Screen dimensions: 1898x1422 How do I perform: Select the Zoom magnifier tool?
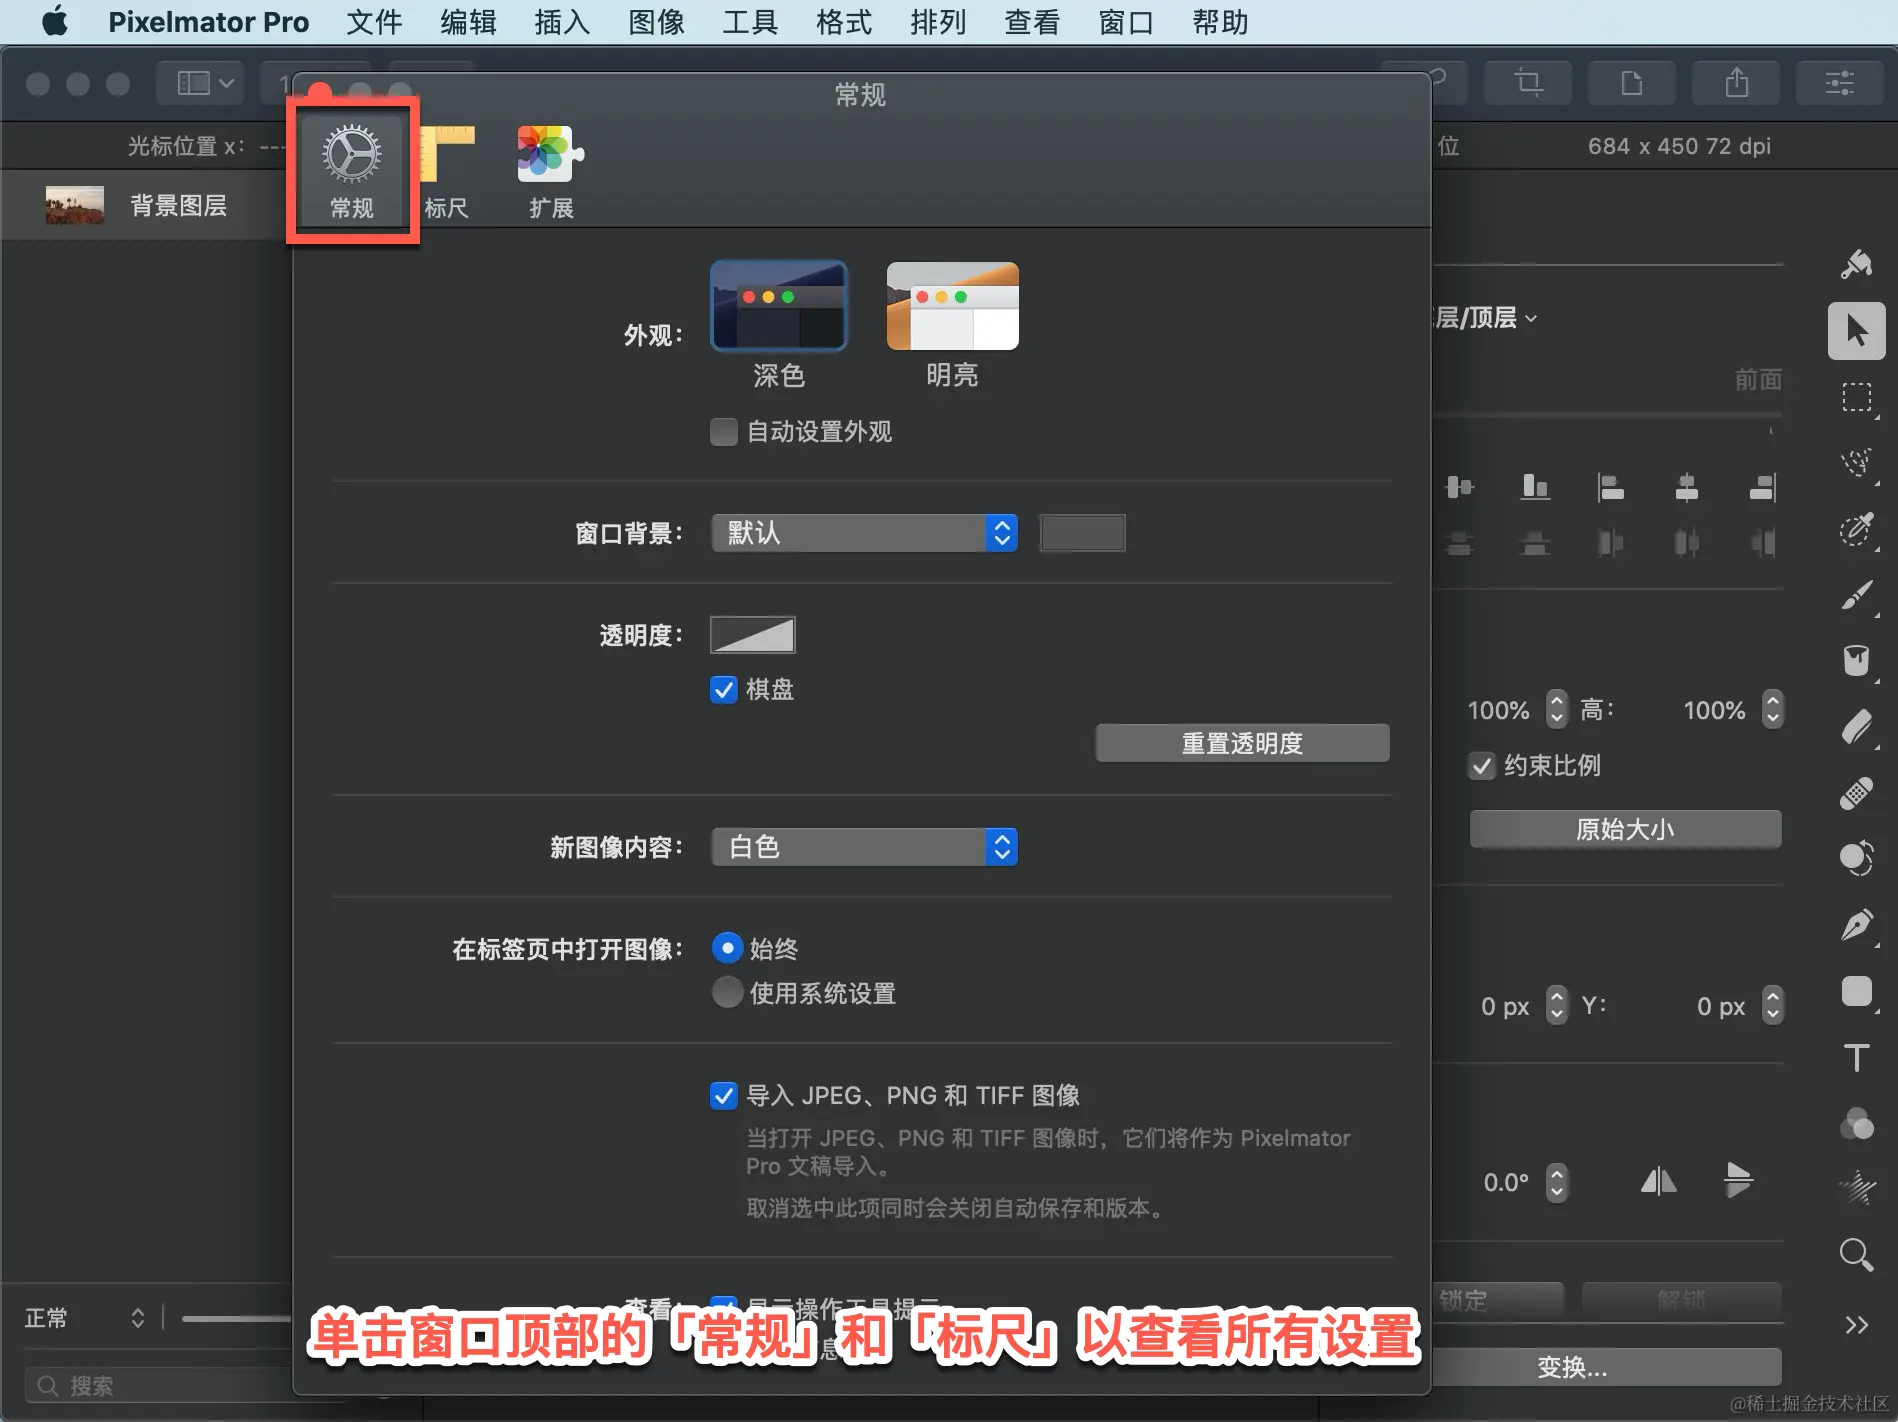pos(1857,1255)
